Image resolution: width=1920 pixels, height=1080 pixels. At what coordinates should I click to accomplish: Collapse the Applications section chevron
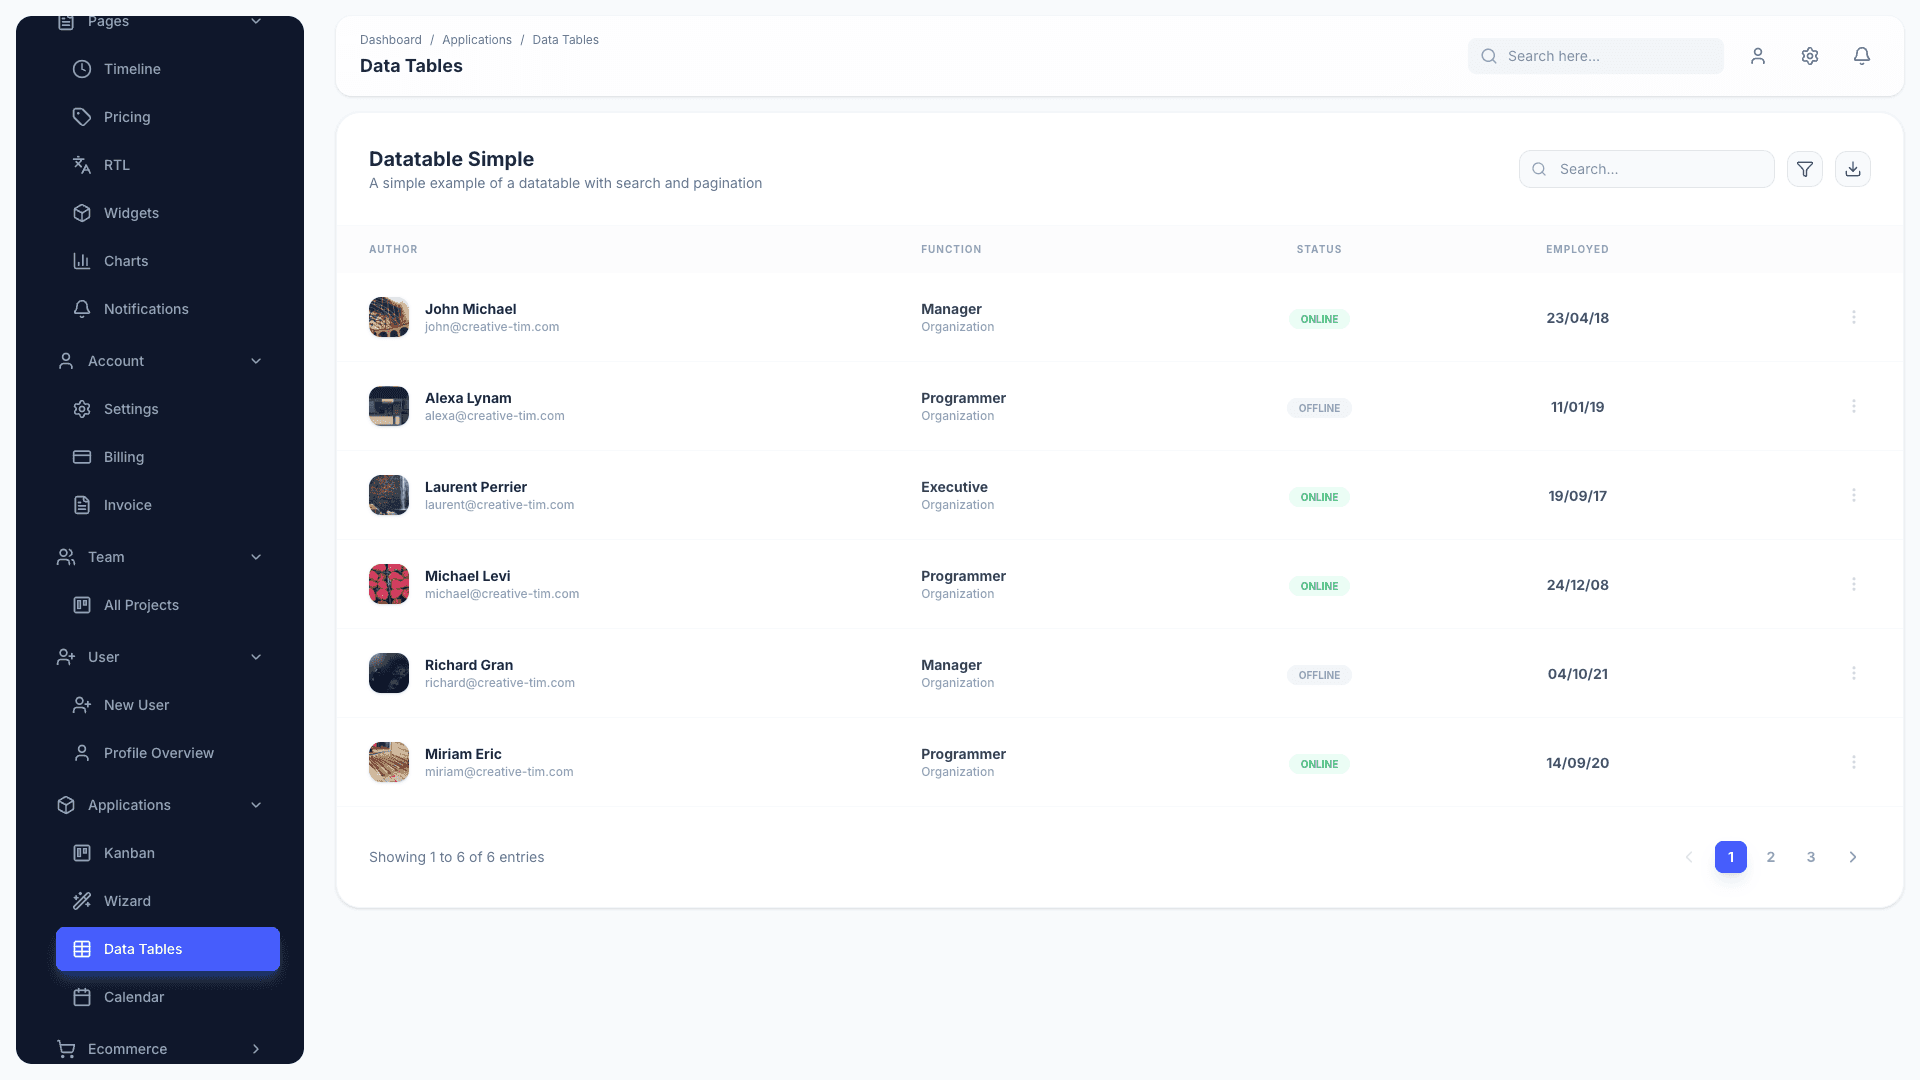256,805
